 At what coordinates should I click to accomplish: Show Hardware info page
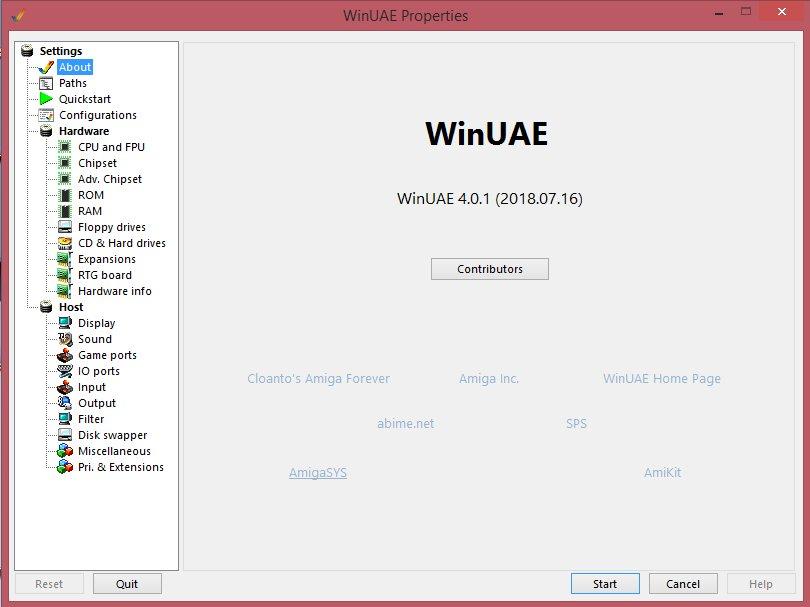115,291
